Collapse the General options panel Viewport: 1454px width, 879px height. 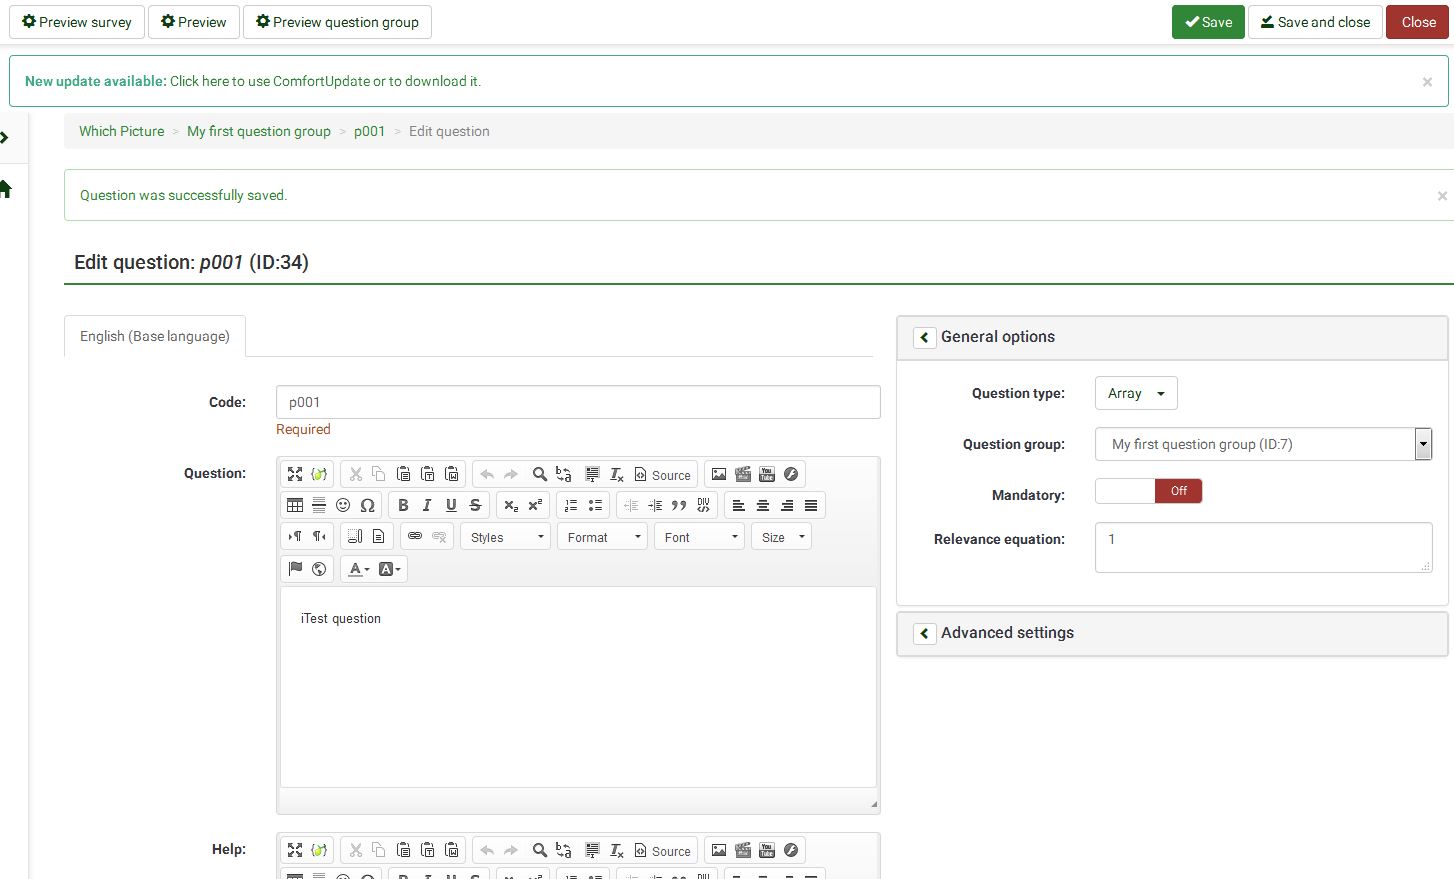924,338
